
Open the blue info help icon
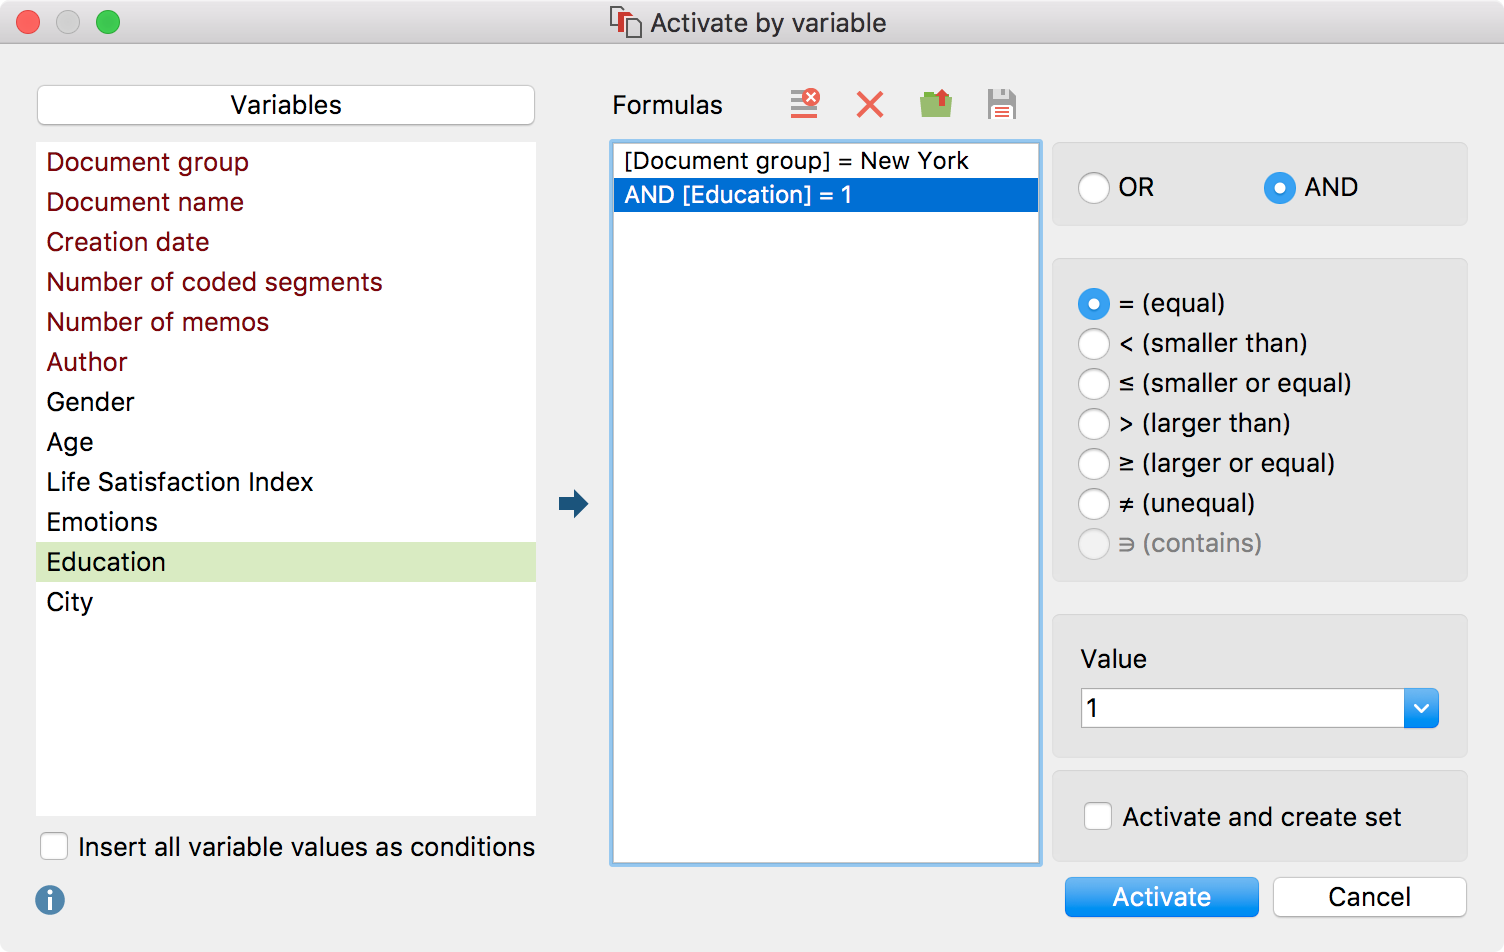point(50,900)
